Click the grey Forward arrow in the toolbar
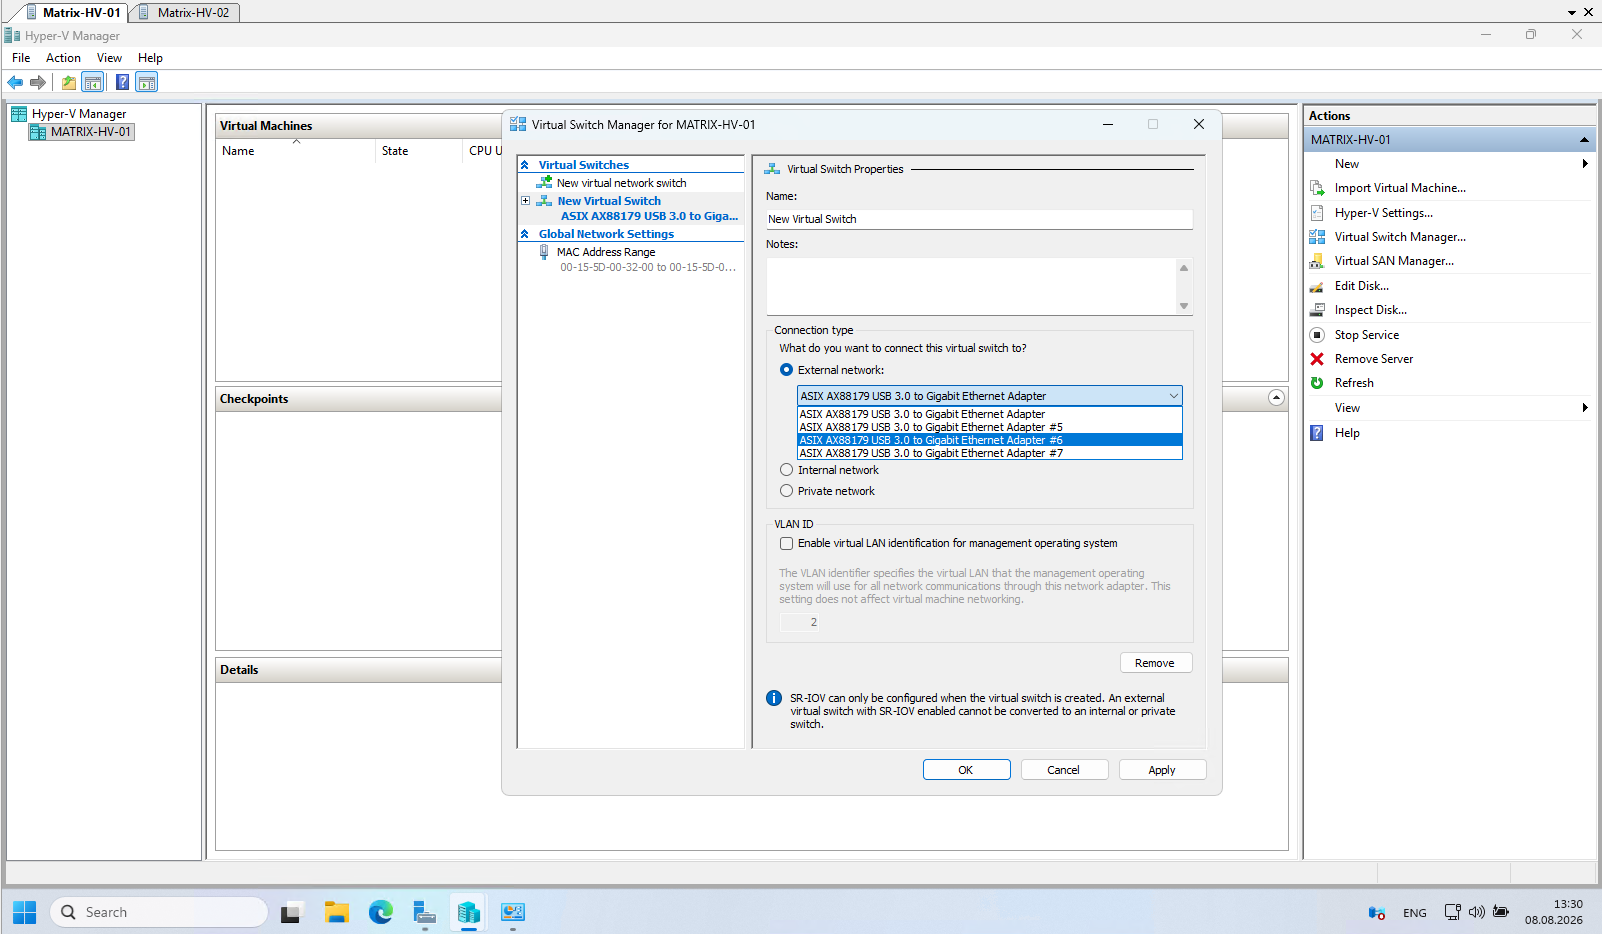This screenshot has height=934, width=1602. tap(38, 82)
